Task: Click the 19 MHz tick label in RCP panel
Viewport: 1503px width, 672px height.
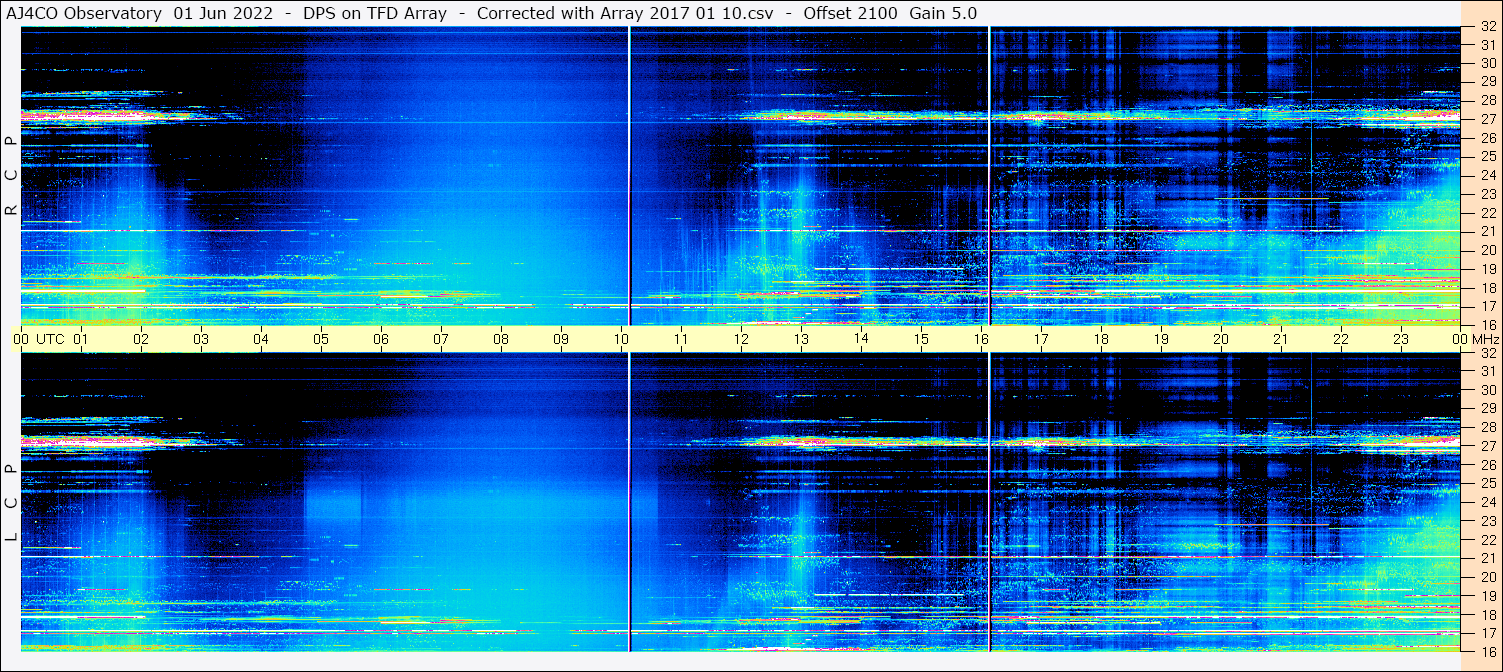Action: pyautogui.click(x=1488, y=269)
